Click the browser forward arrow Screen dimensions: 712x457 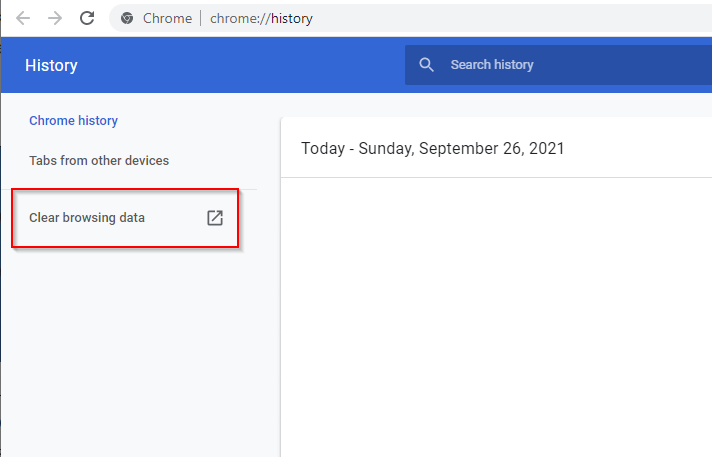pyautogui.click(x=55, y=18)
